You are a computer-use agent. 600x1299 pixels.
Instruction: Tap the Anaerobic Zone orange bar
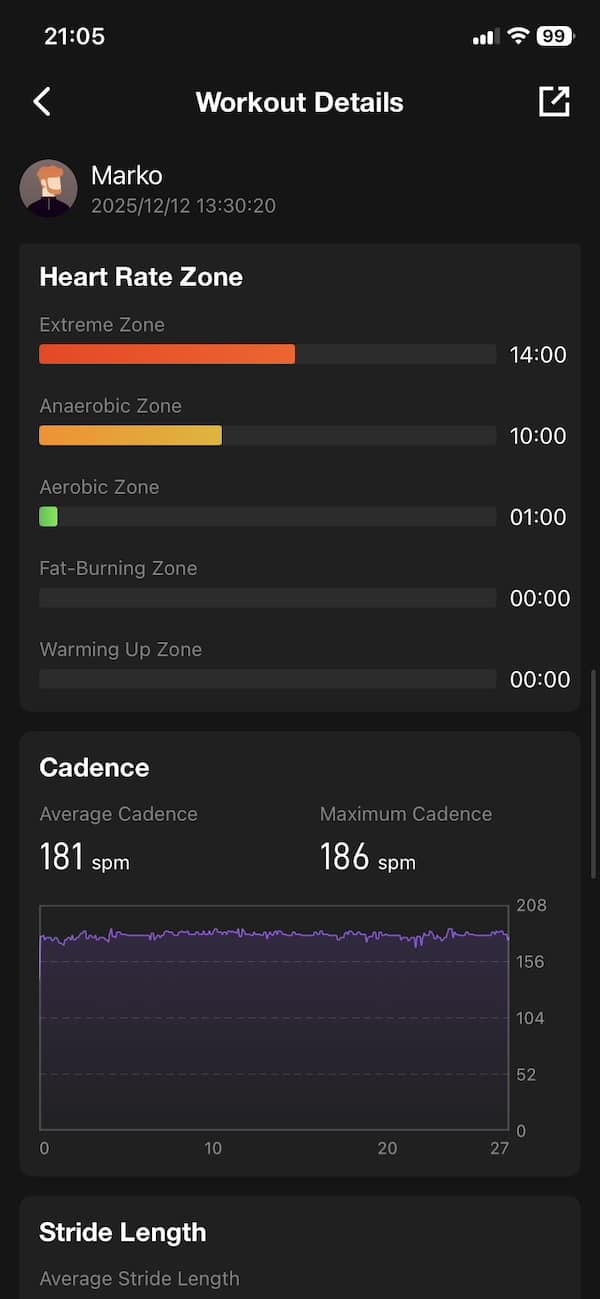pos(130,435)
